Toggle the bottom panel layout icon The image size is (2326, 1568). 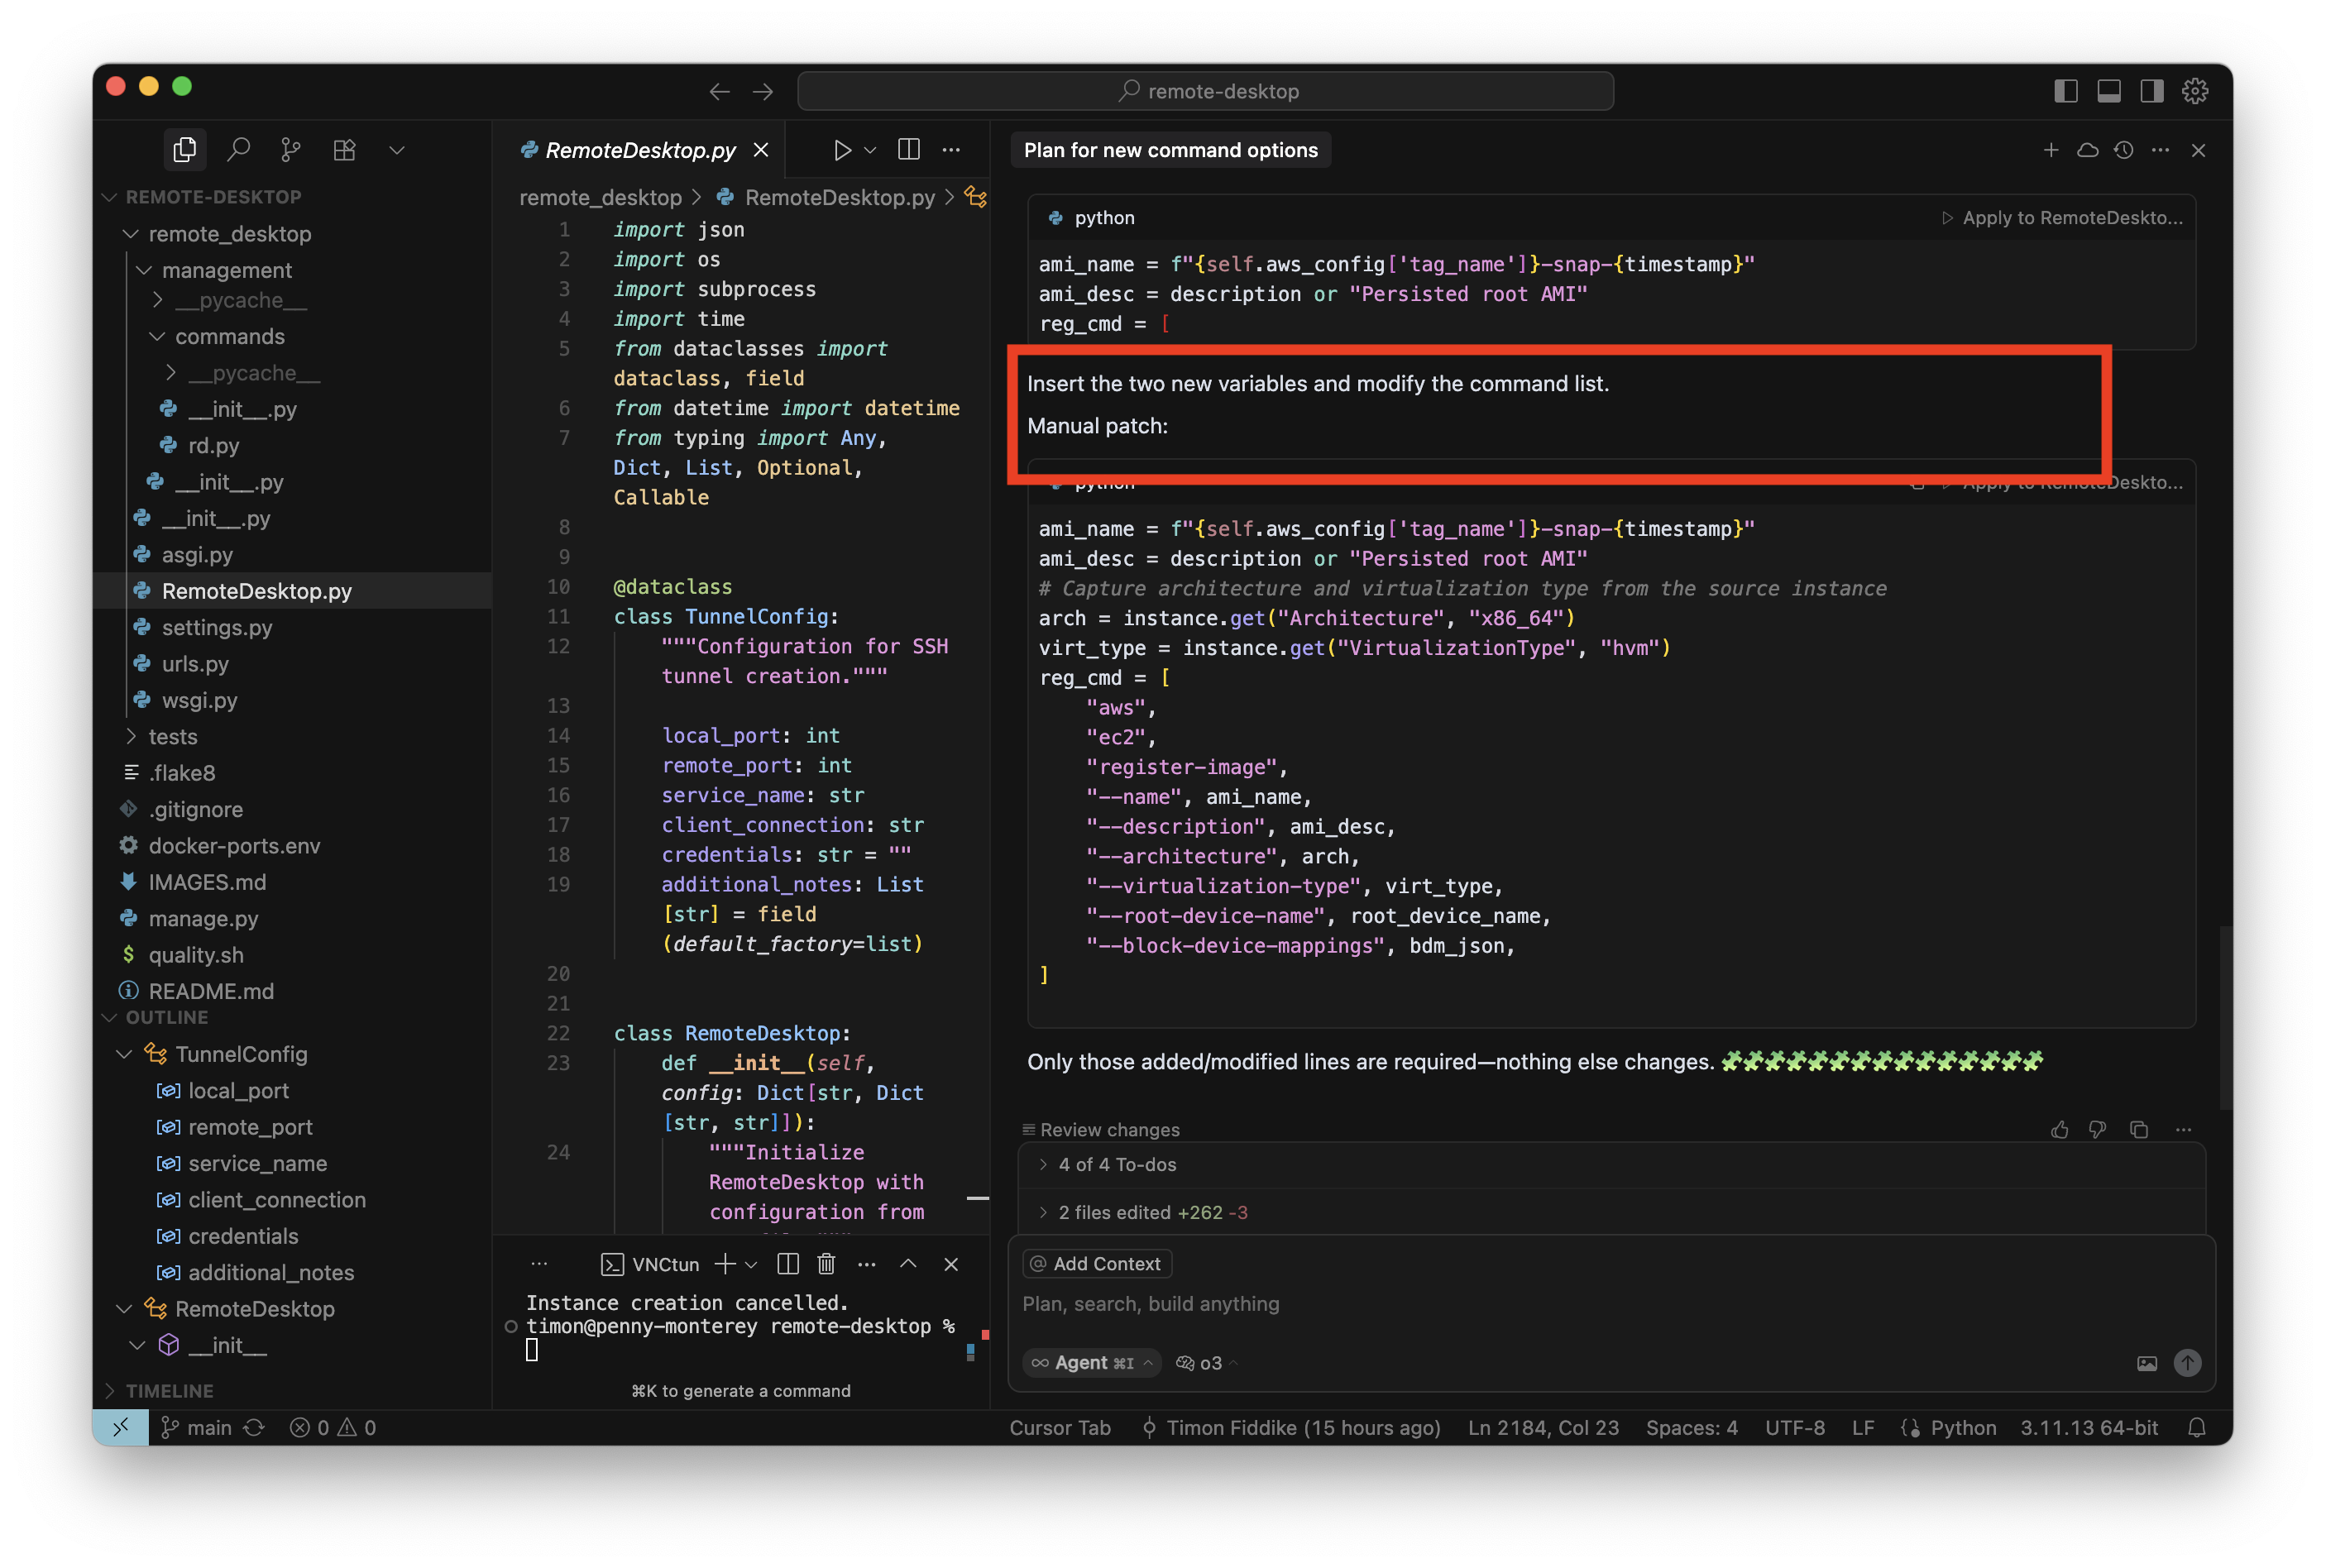point(2109,91)
